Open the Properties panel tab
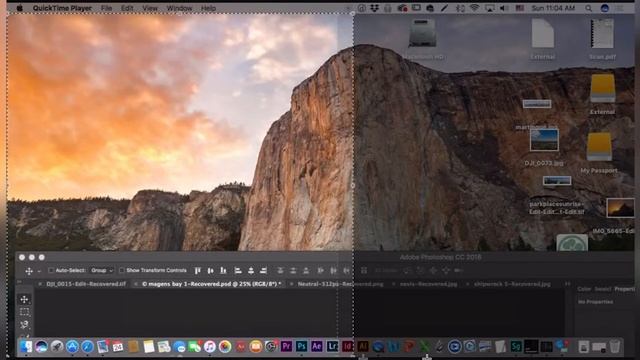 pyautogui.click(x=624, y=289)
